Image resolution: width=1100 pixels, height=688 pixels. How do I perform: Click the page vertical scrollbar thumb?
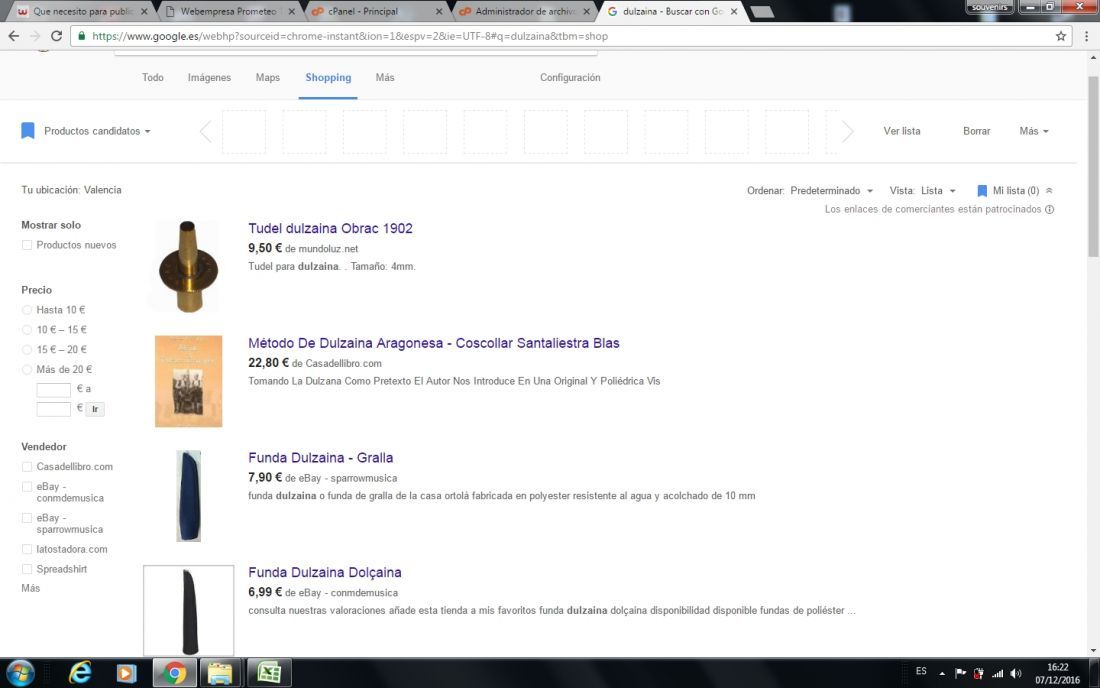click(x=1093, y=166)
